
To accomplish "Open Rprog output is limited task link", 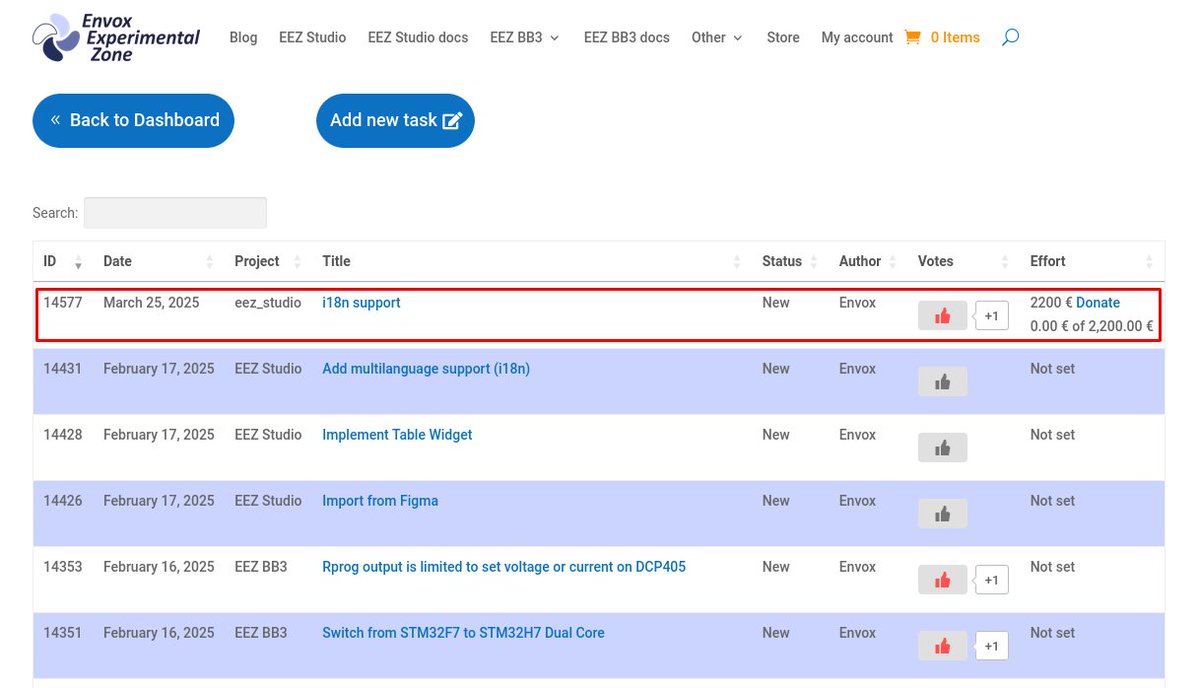I will click(504, 566).
